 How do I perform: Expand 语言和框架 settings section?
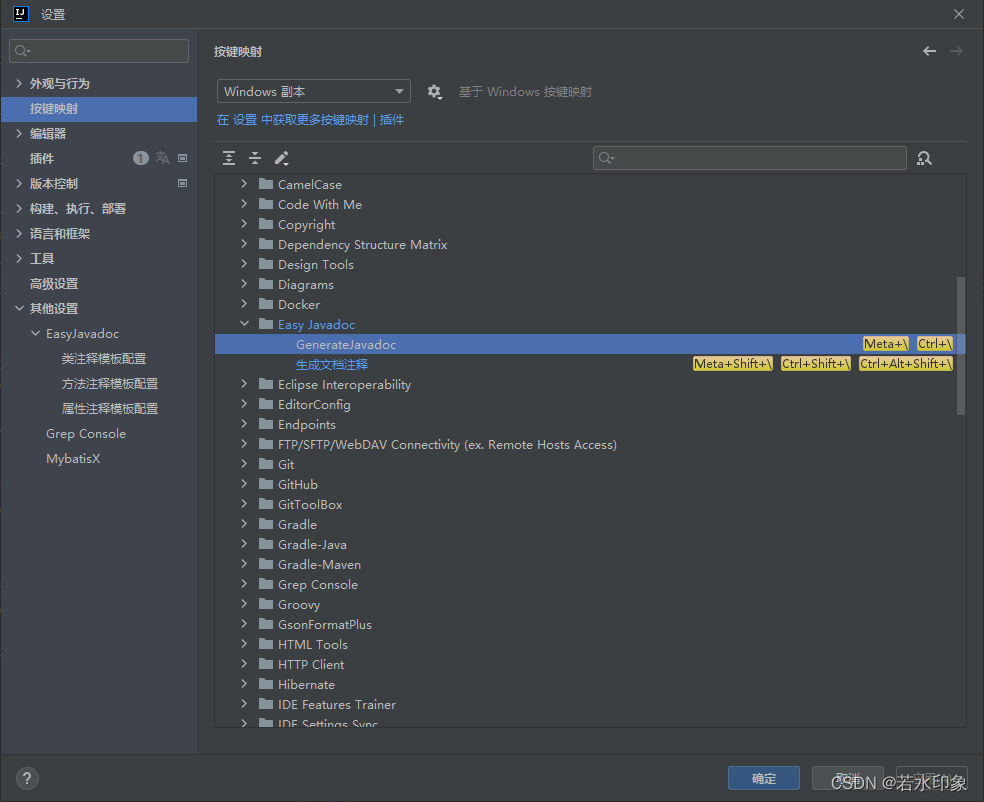(x=19, y=233)
